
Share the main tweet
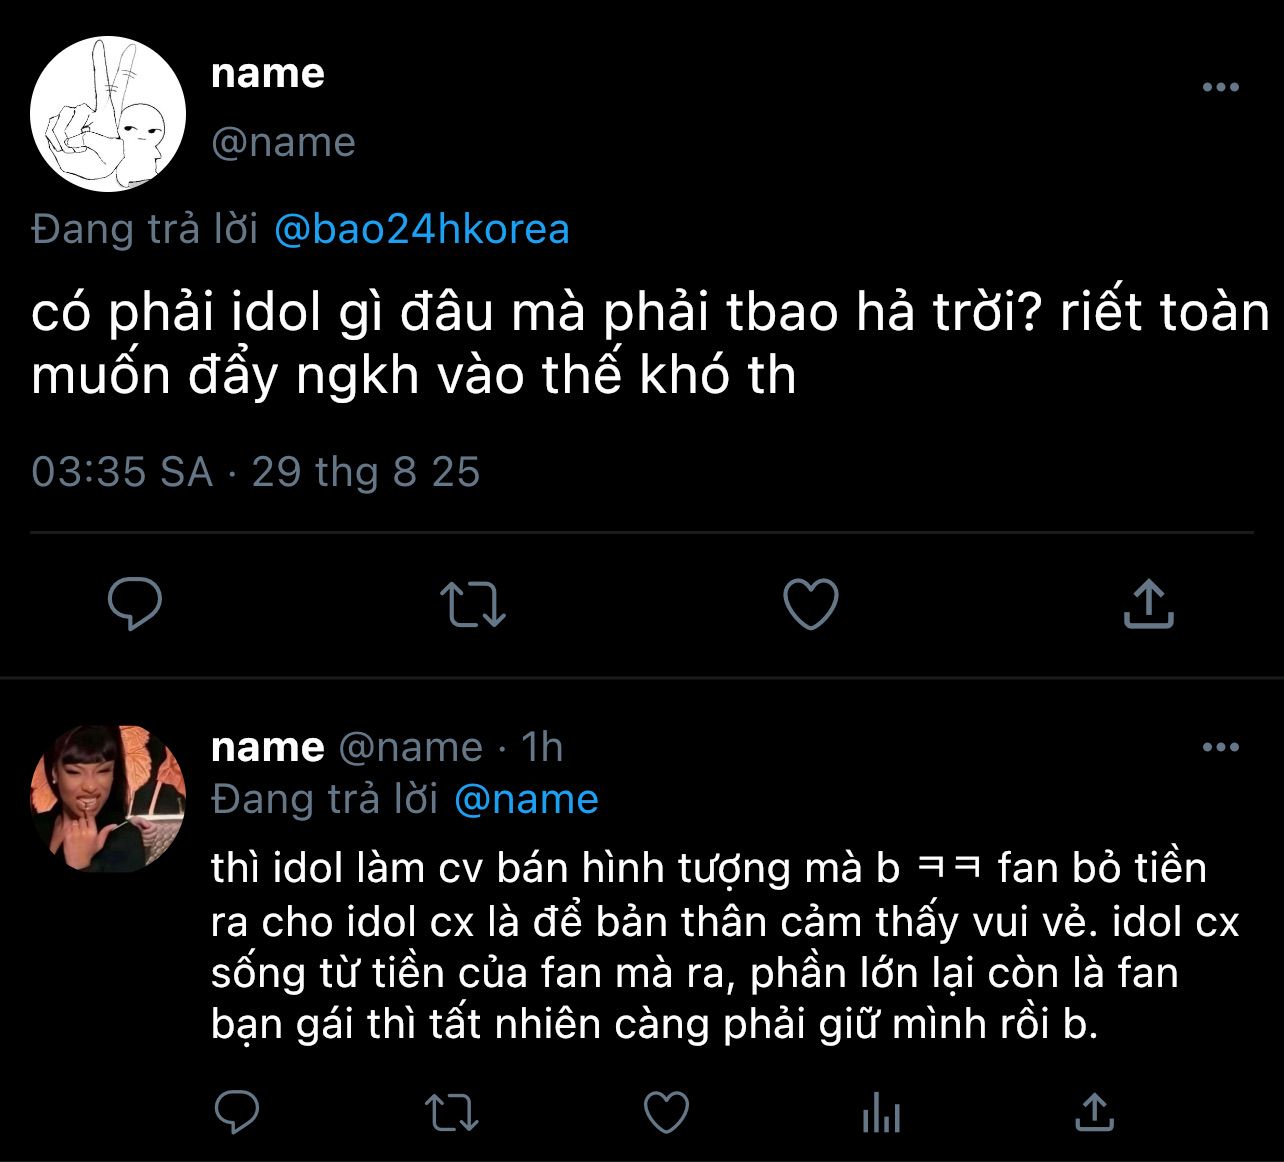1148,604
